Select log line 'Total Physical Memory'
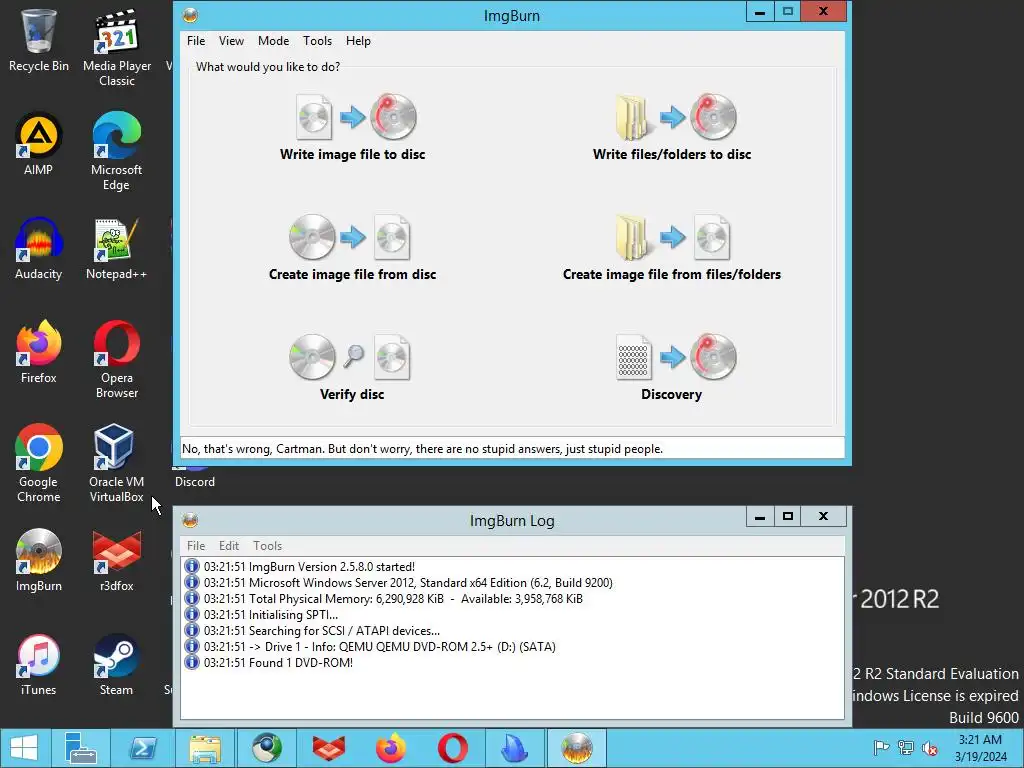The image size is (1024, 768). 392,599
